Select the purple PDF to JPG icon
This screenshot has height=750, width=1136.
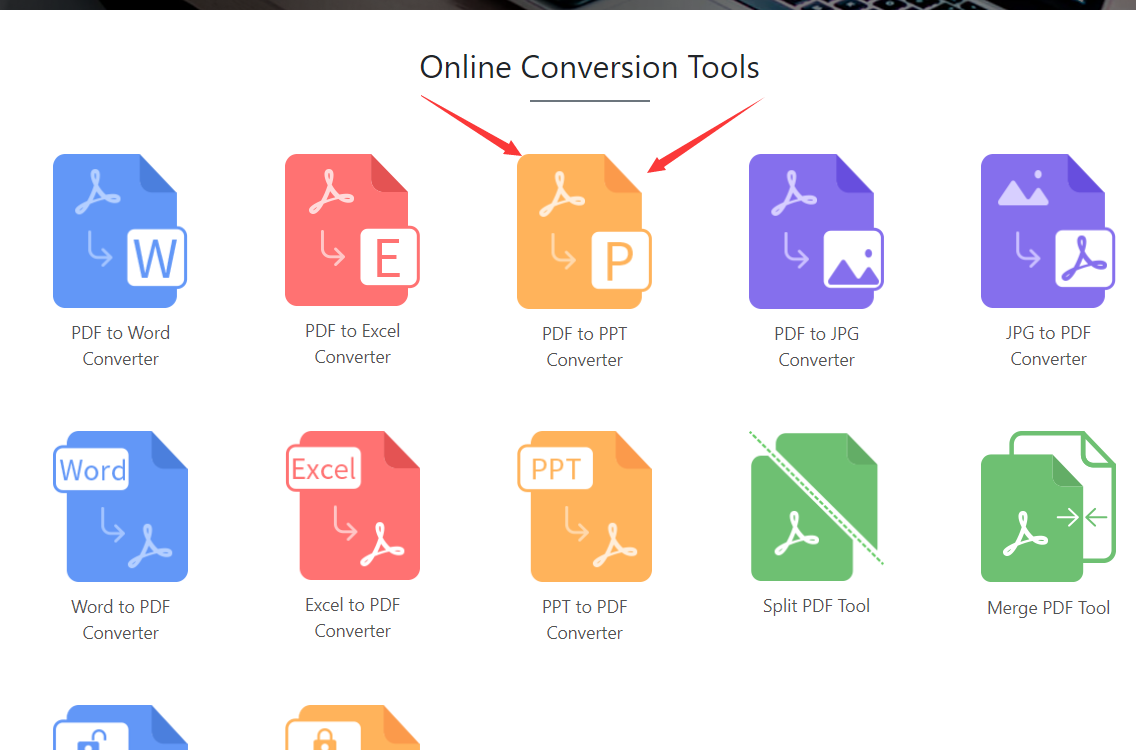coord(815,232)
